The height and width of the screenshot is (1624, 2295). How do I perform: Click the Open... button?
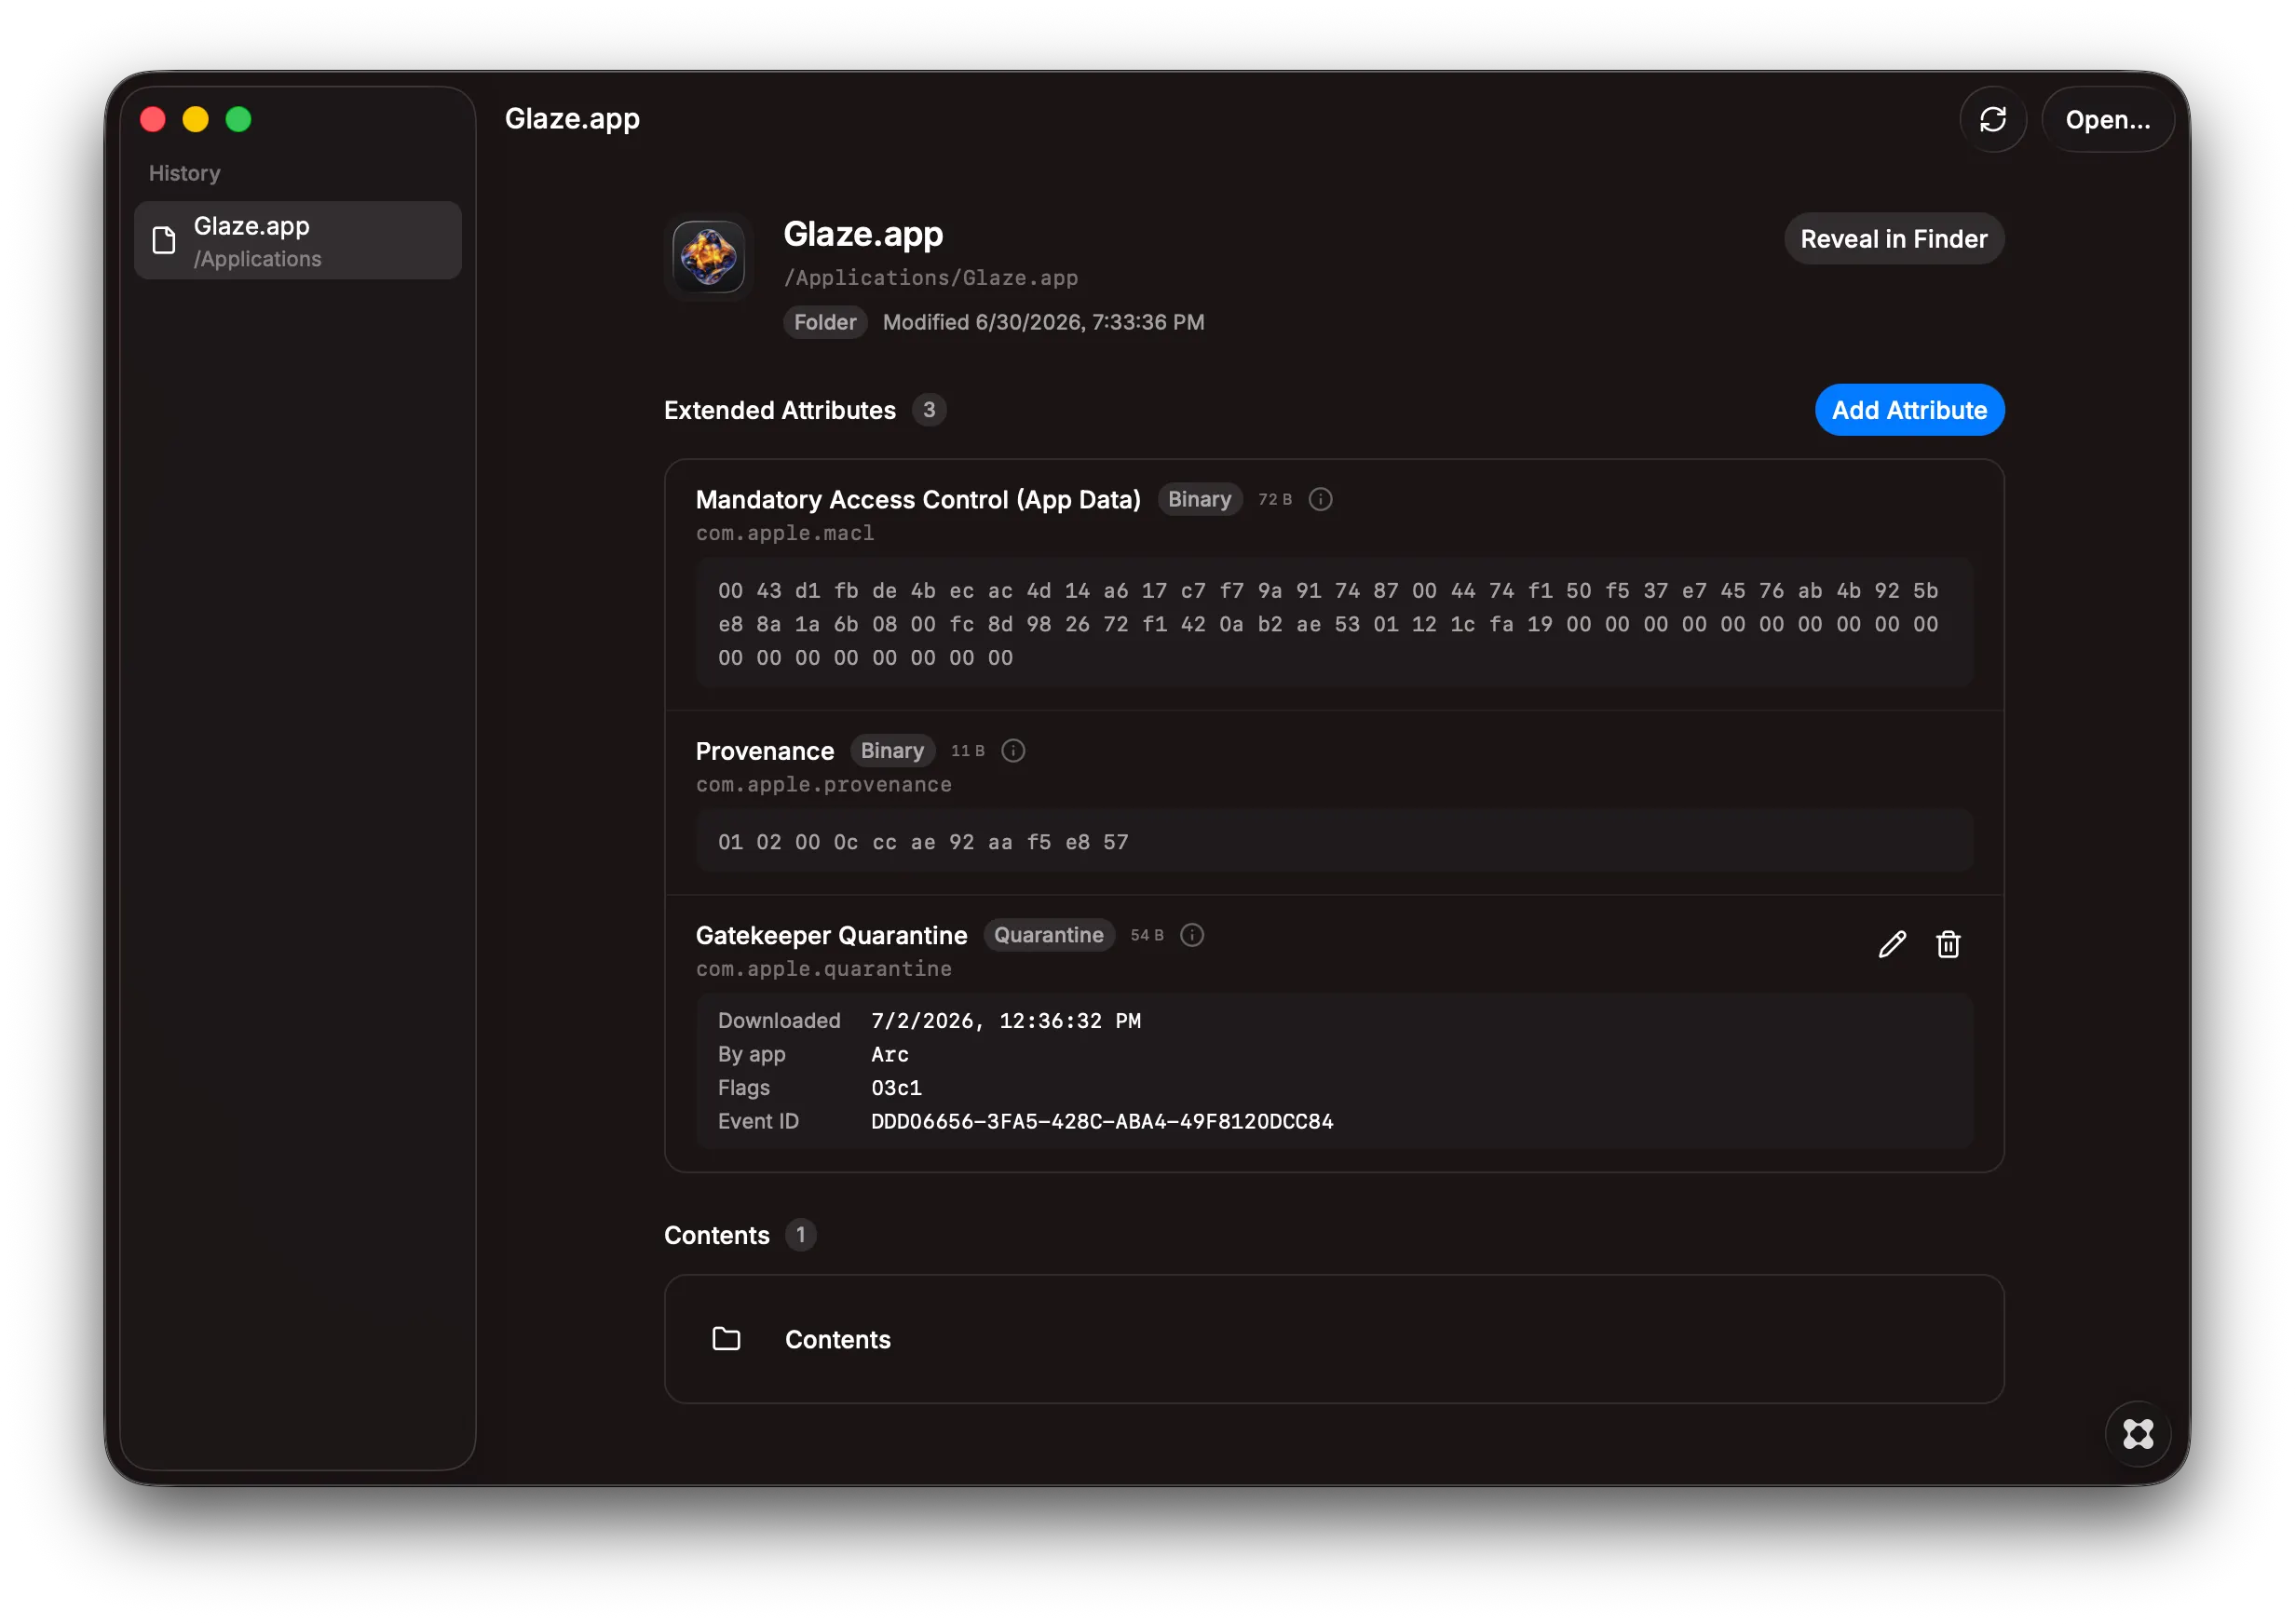tap(2107, 120)
